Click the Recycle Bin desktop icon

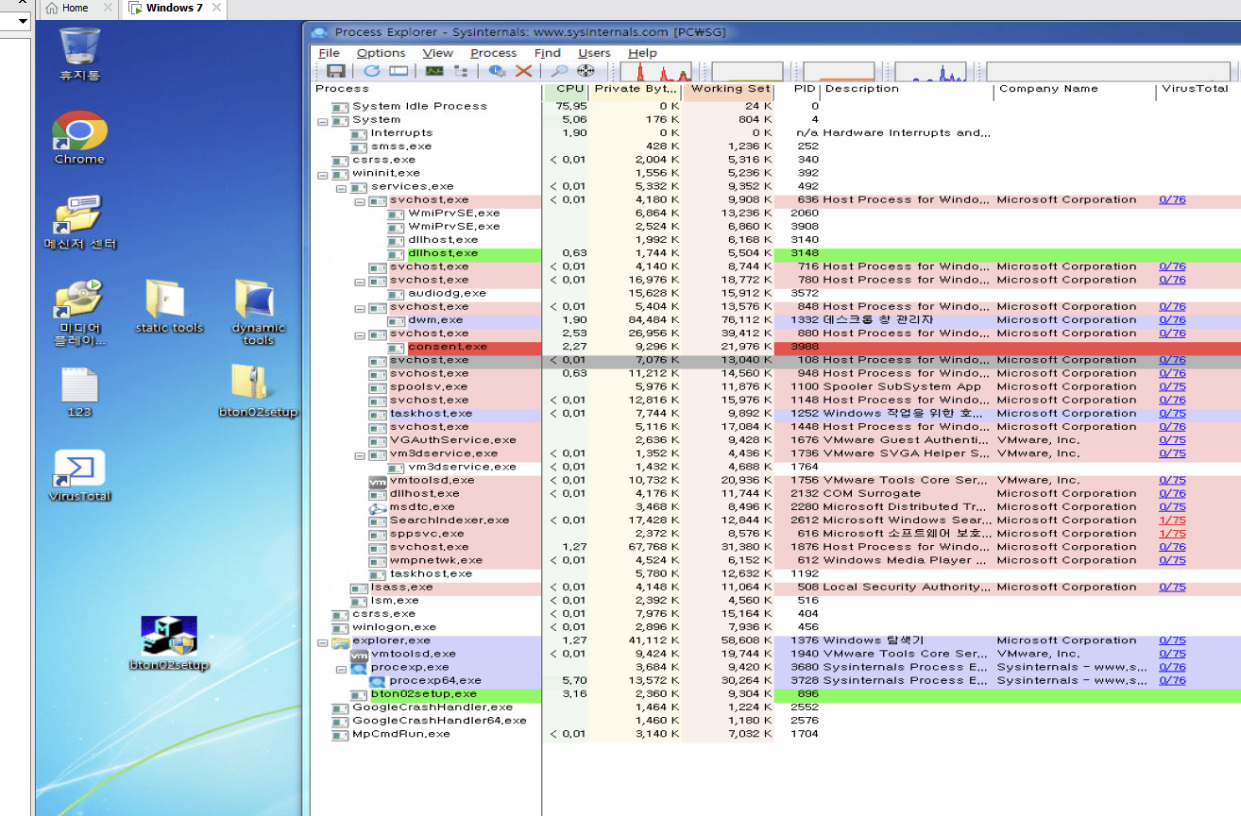pyautogui.click(x=80, y=54)
